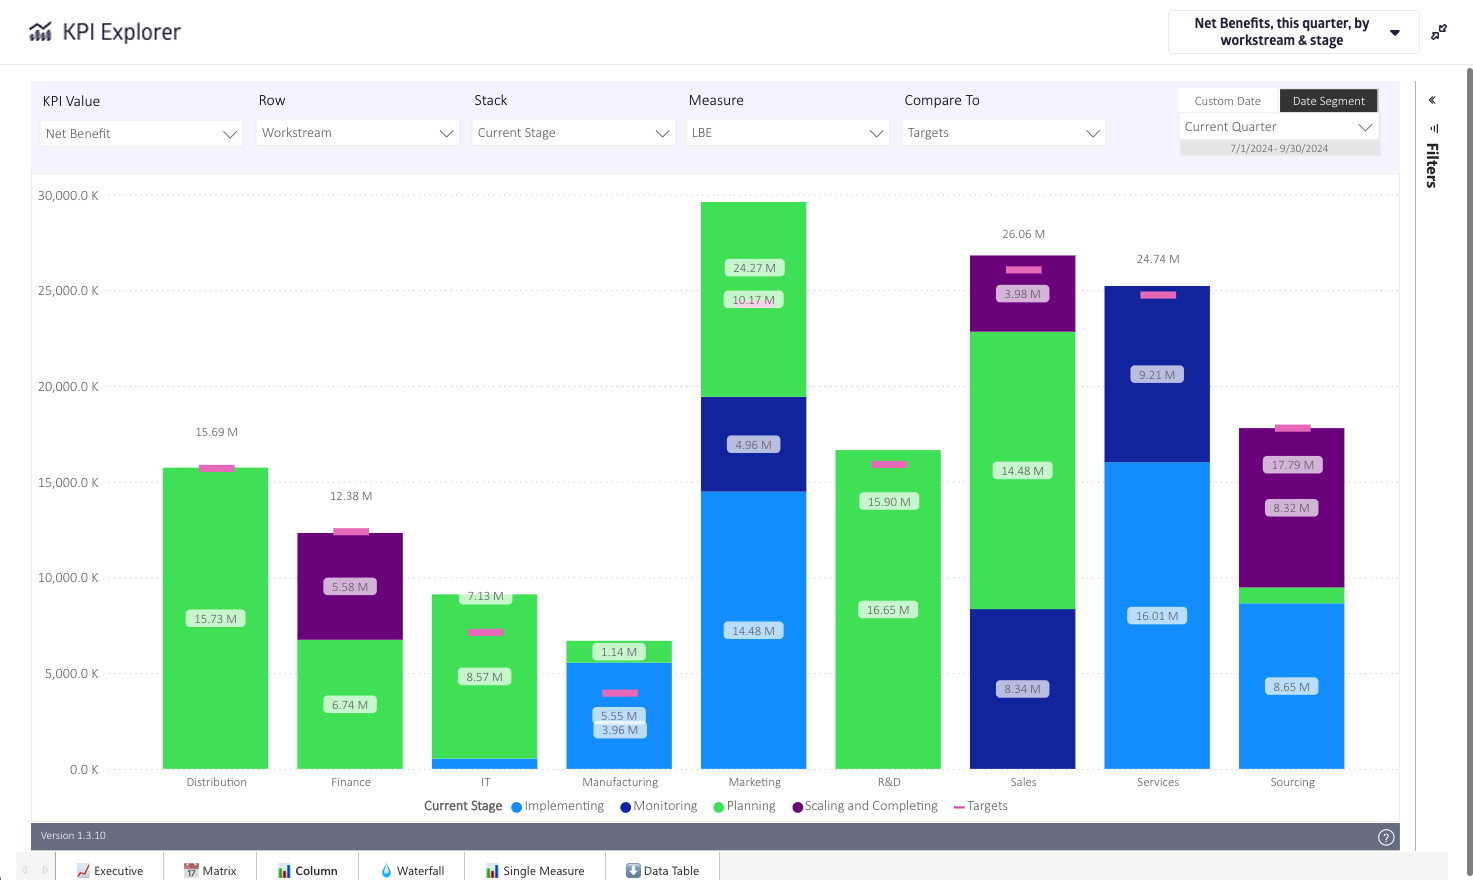The width and height of the screenshot is (1473, 880).
Task: Click the Marketing Implementing blue bar segment
Action: click(753, 680)
